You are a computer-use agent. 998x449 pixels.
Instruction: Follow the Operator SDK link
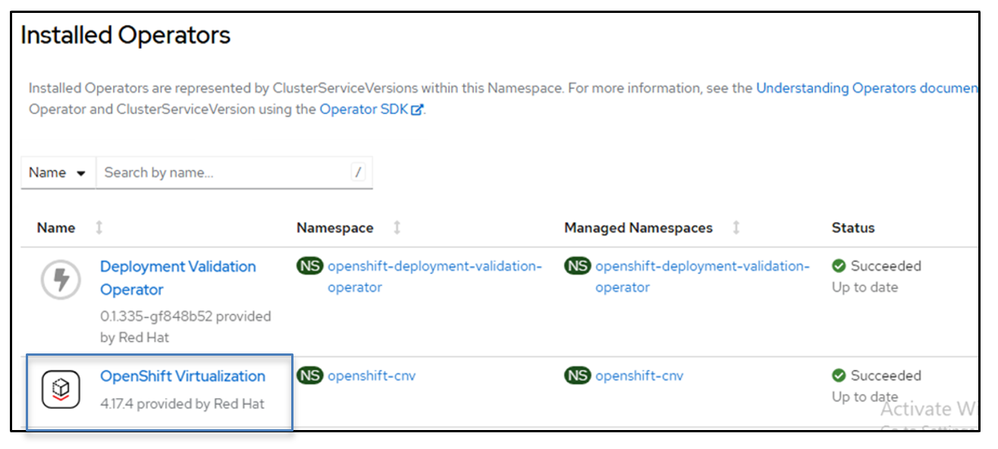point(364,110)
